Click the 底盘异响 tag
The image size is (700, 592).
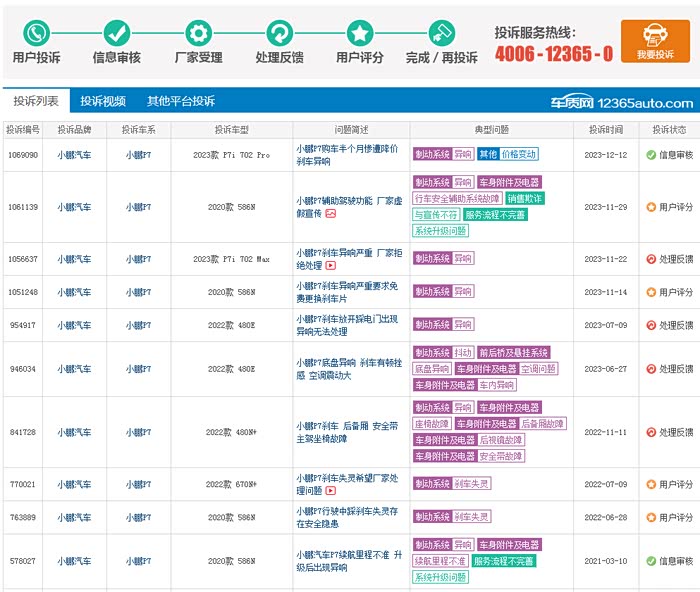(x=432, y=368)
